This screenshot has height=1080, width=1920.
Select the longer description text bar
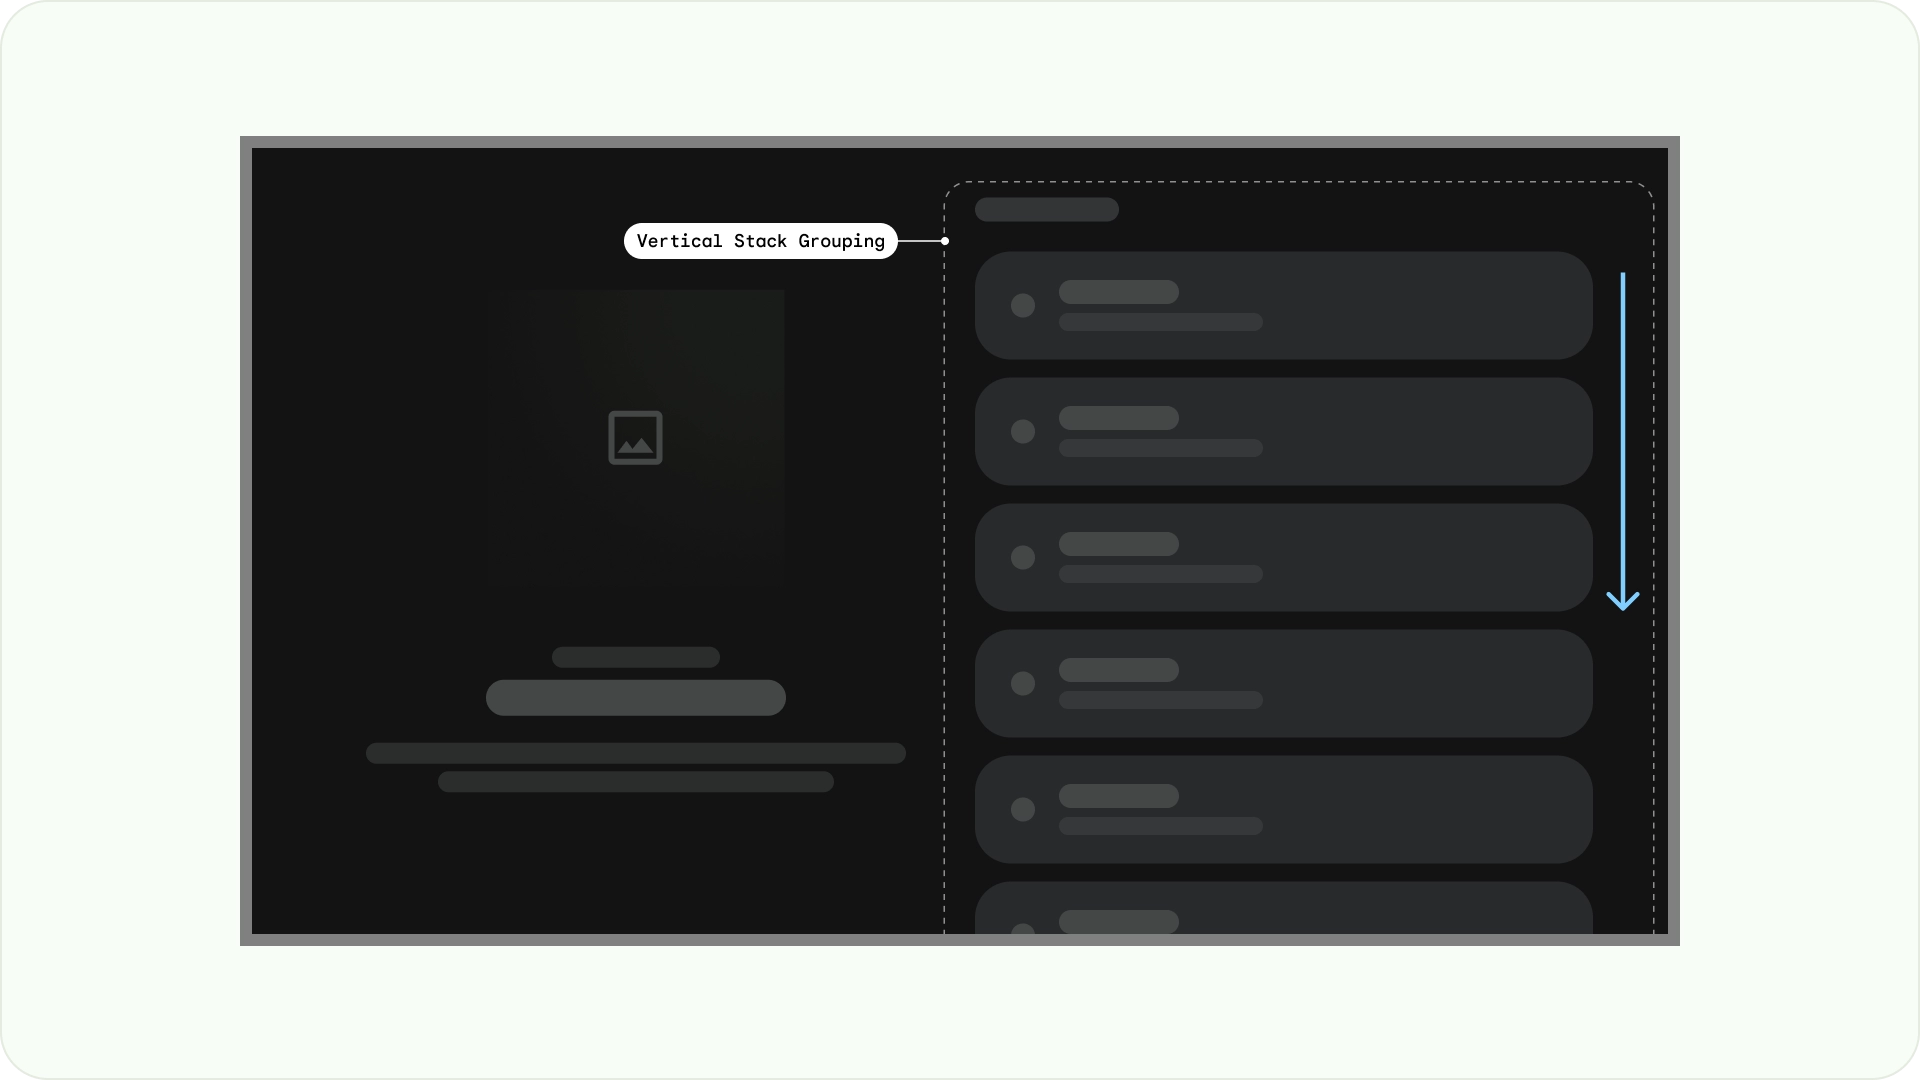(636, 752)
